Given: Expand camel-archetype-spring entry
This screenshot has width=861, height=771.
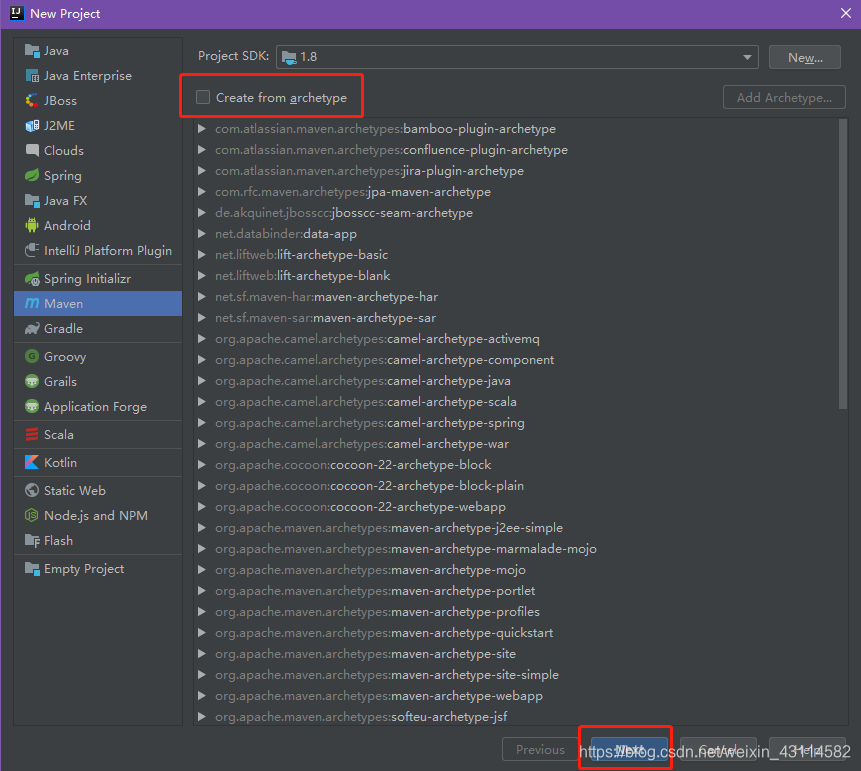Looking at the screenshot, I should tap(202, 423).
